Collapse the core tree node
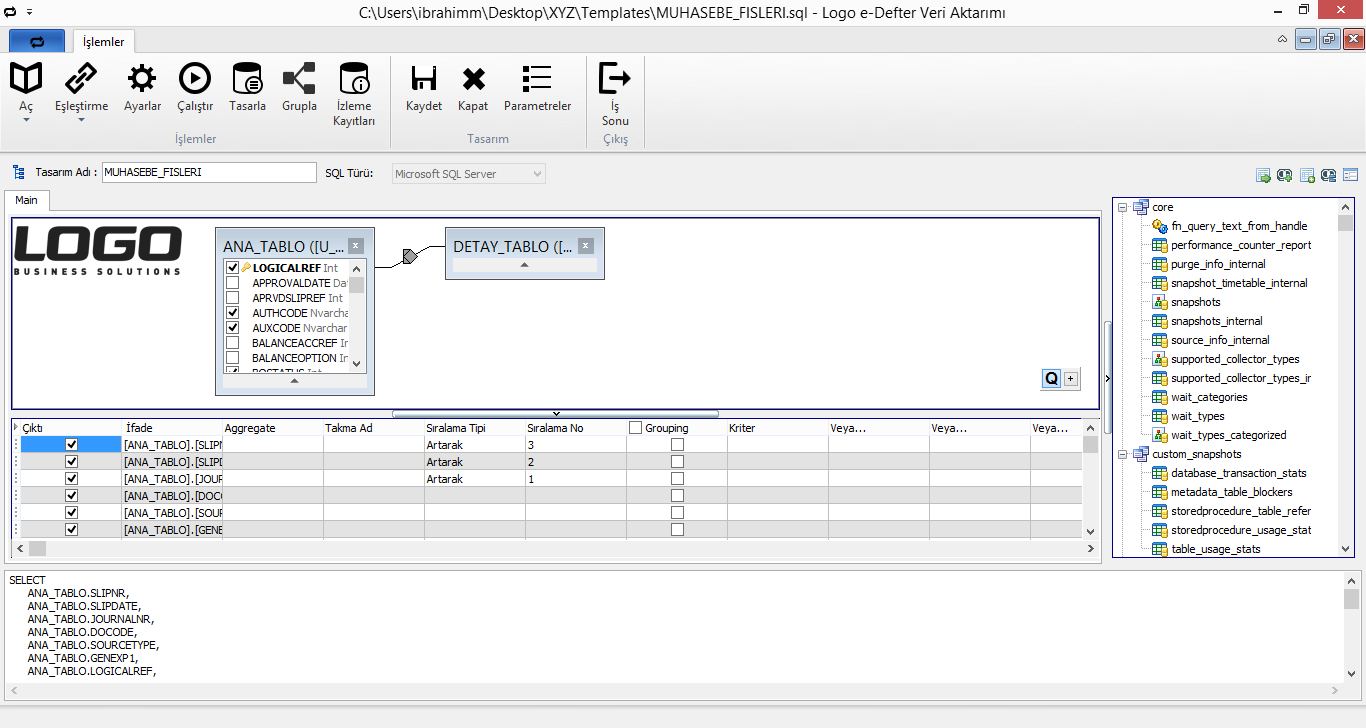This screenshot has width=1366, height=728. coord(1123,207)
